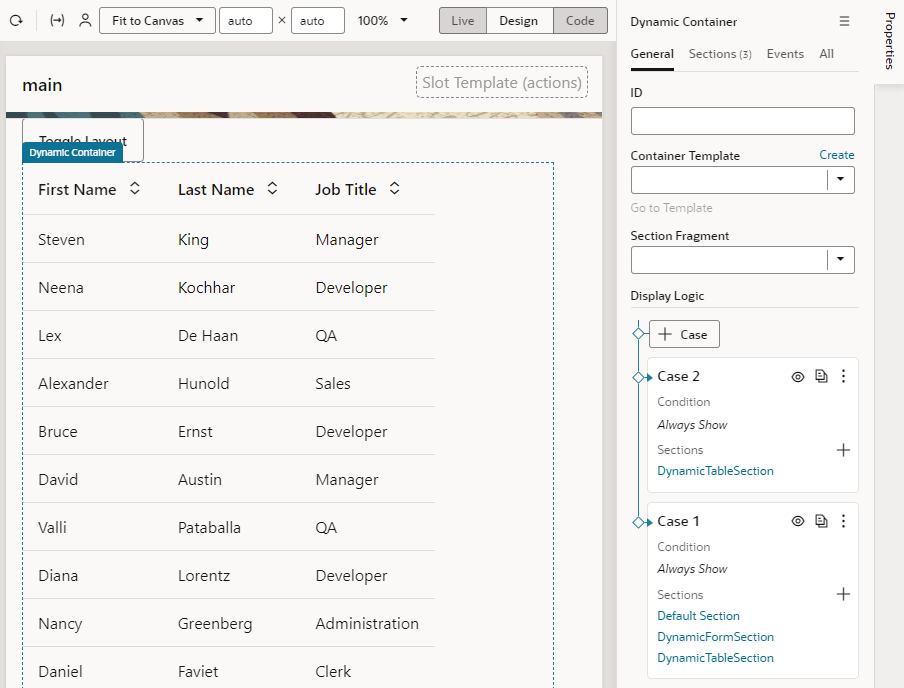Select the De Haan last name cell
Viewport: 904px width, 688px height.
click(x=208, y=336)
